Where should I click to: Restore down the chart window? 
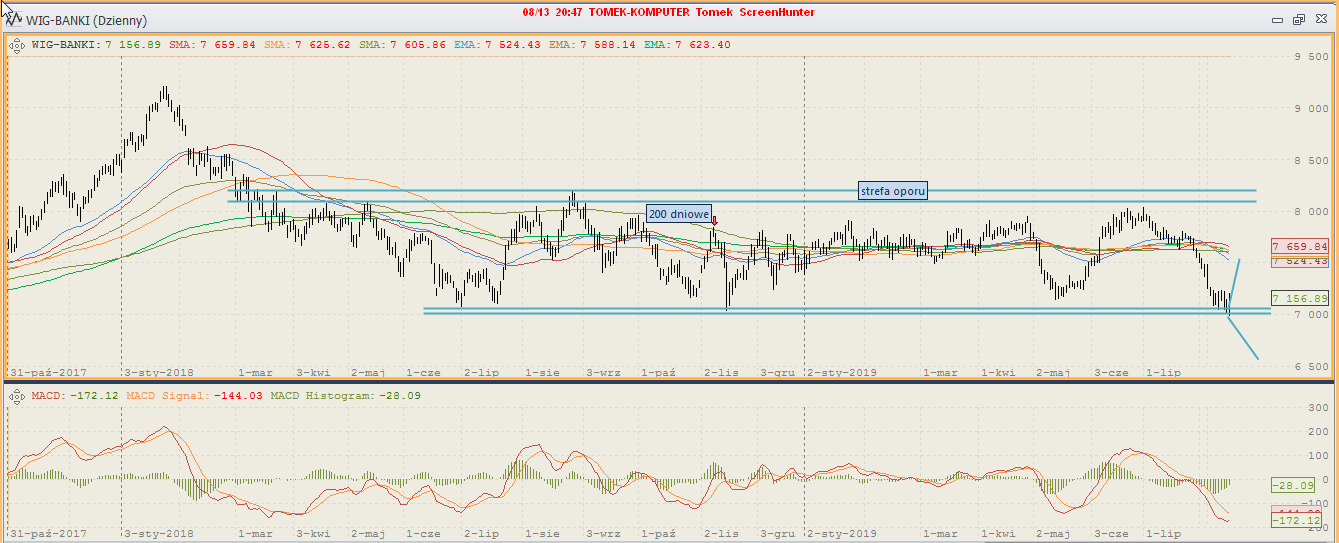(1299, 19)
